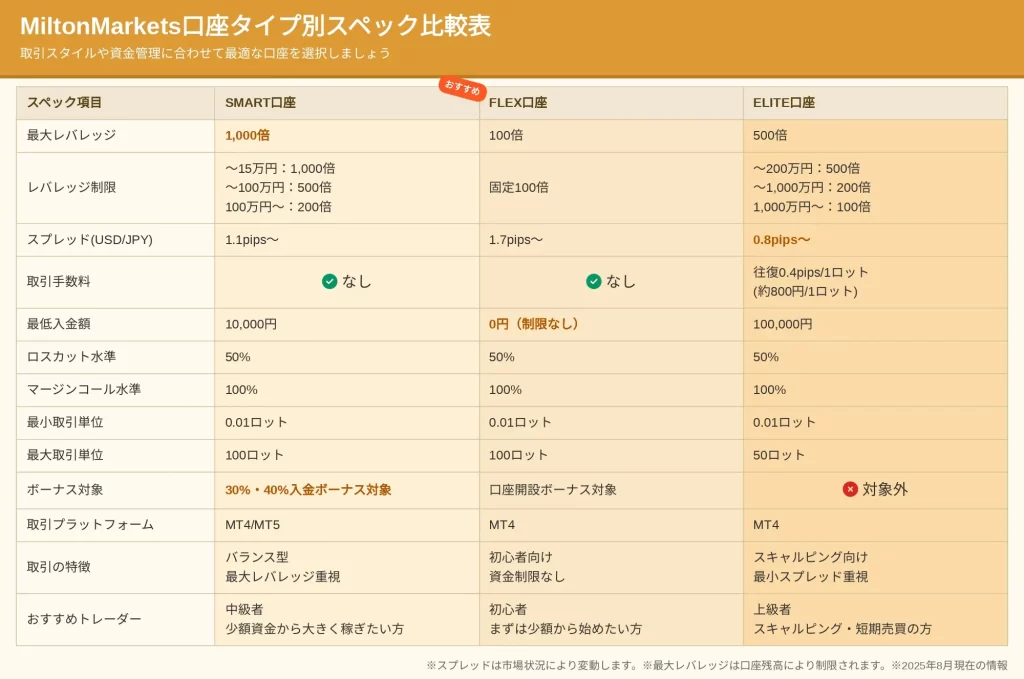Click SMART口座 マージンコール水準 value 100%
This screenshot has height=679, width=1024.
(x=242, y=390)
